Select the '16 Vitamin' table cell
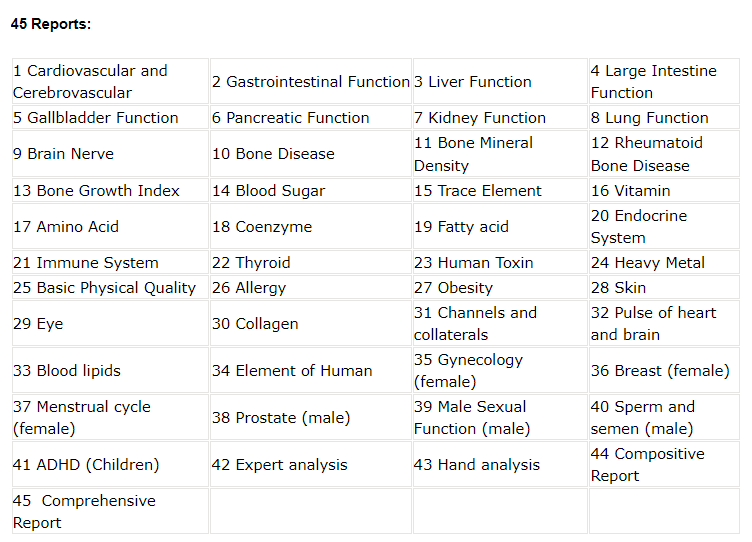Screen dimensions: 752x542 click(664, 190)
